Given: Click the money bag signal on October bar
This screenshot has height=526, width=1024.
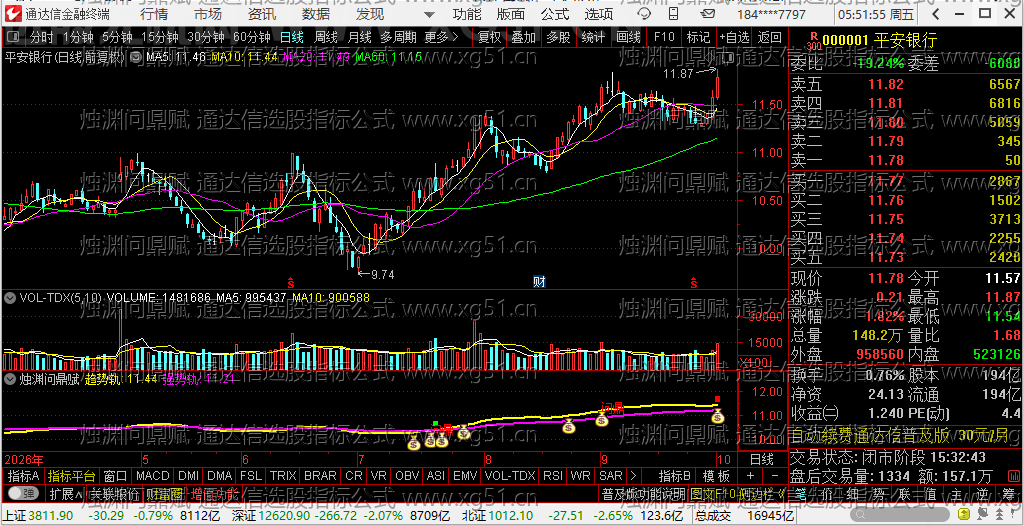Looking at the screenshot, I should (717, 416).
